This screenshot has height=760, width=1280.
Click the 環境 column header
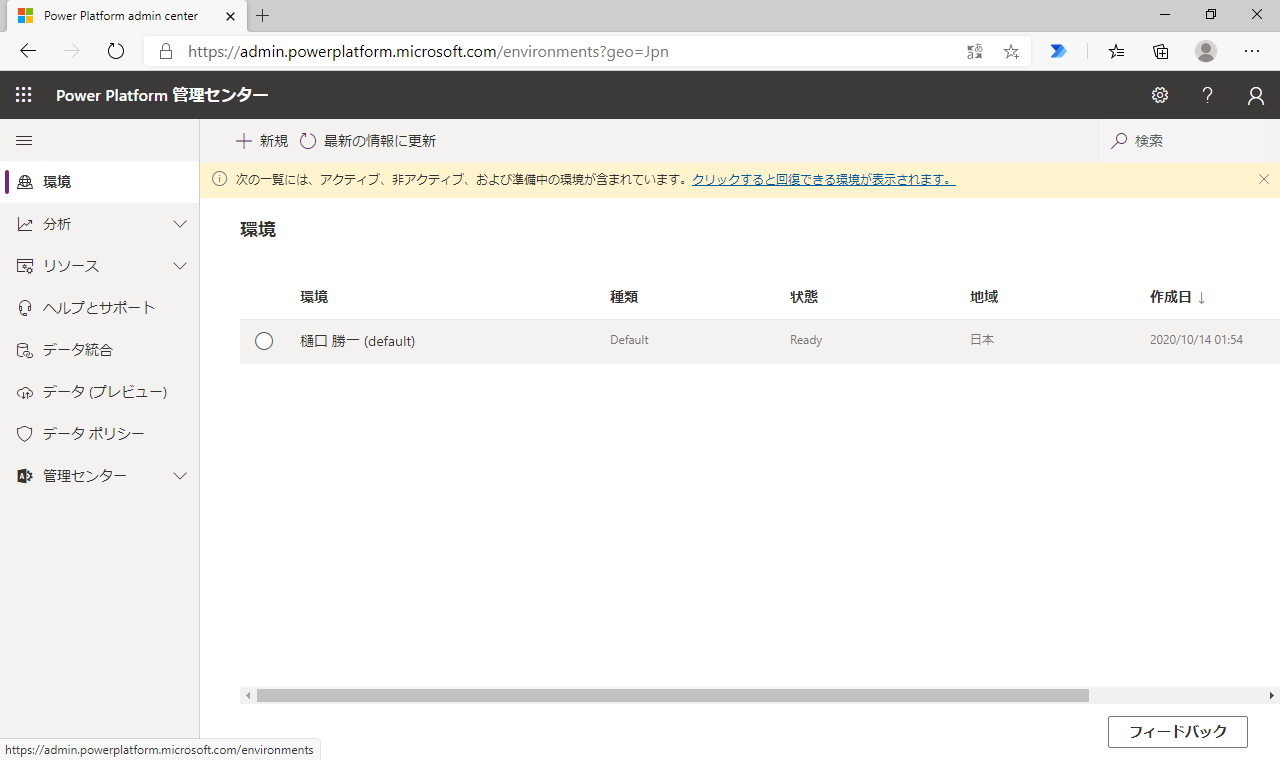tap(314, 297)
